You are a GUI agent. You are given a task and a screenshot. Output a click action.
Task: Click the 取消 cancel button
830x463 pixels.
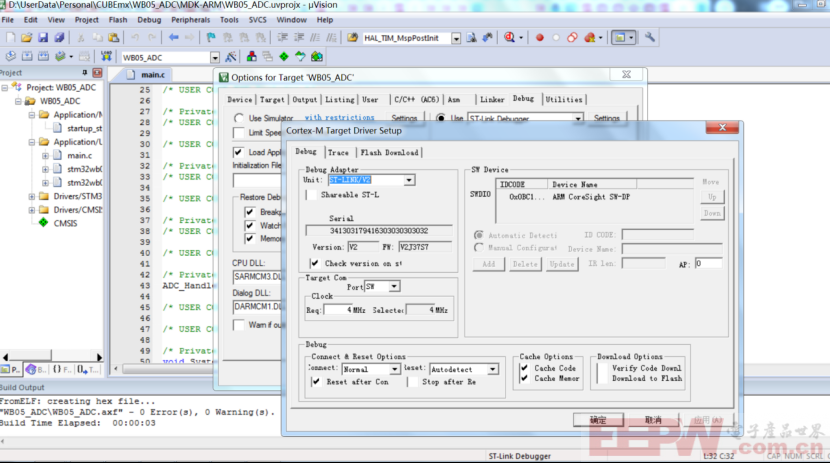click(653, 420)
